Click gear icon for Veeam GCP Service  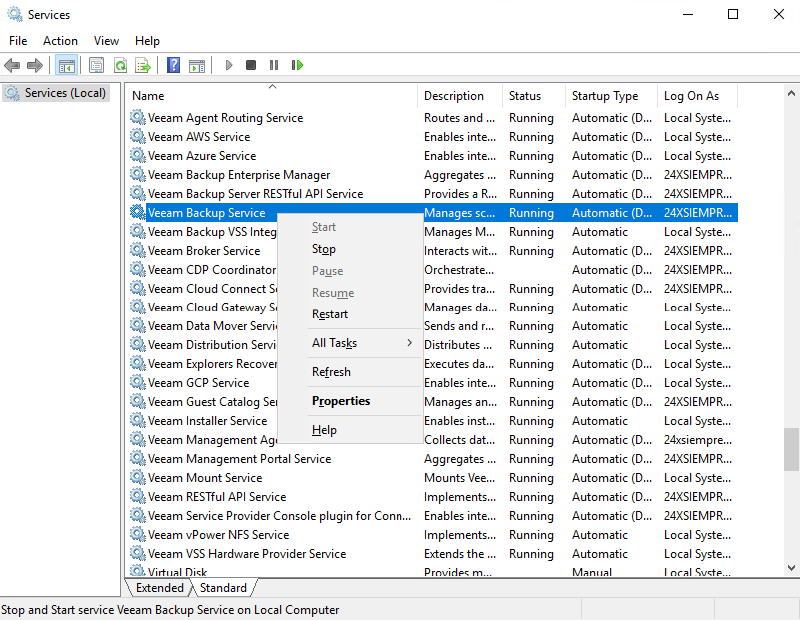click(x=137, y=382)
